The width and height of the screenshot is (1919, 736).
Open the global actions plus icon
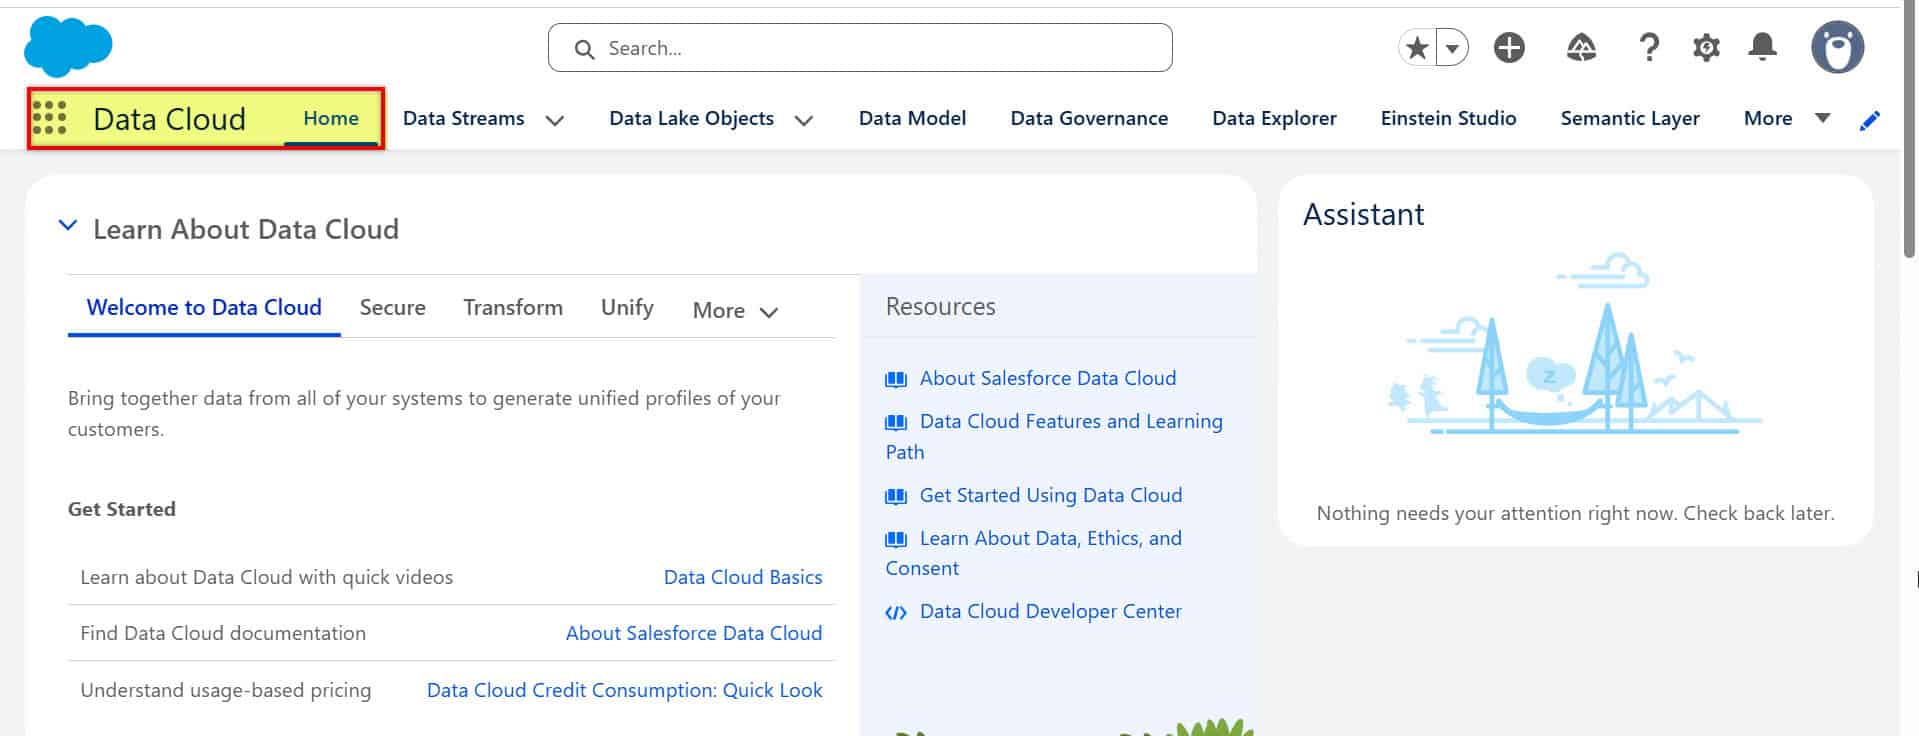(1509, 47)
